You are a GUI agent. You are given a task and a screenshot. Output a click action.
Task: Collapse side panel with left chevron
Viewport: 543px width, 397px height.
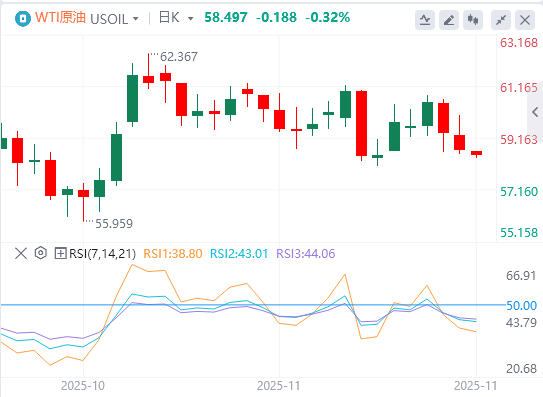pyautogui.click(x=535, y=112)
